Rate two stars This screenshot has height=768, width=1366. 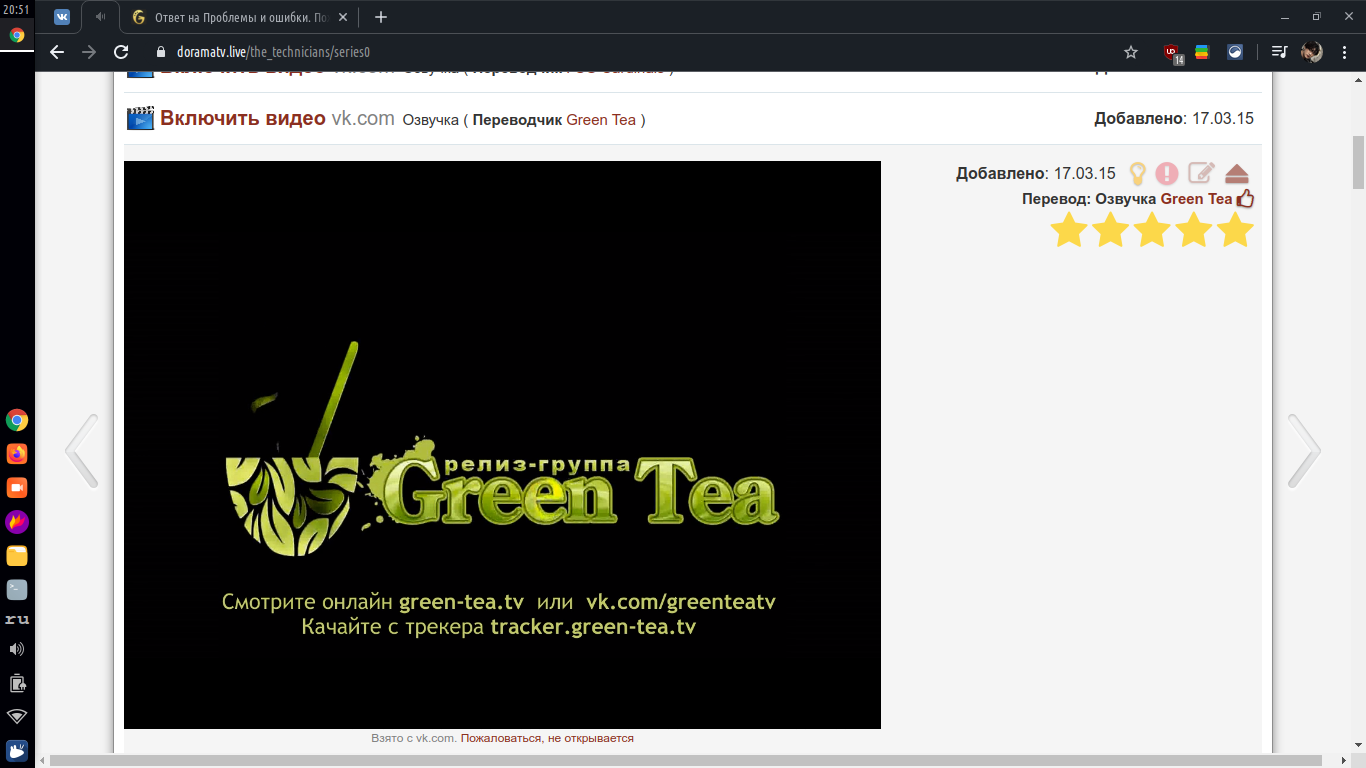1111,230
